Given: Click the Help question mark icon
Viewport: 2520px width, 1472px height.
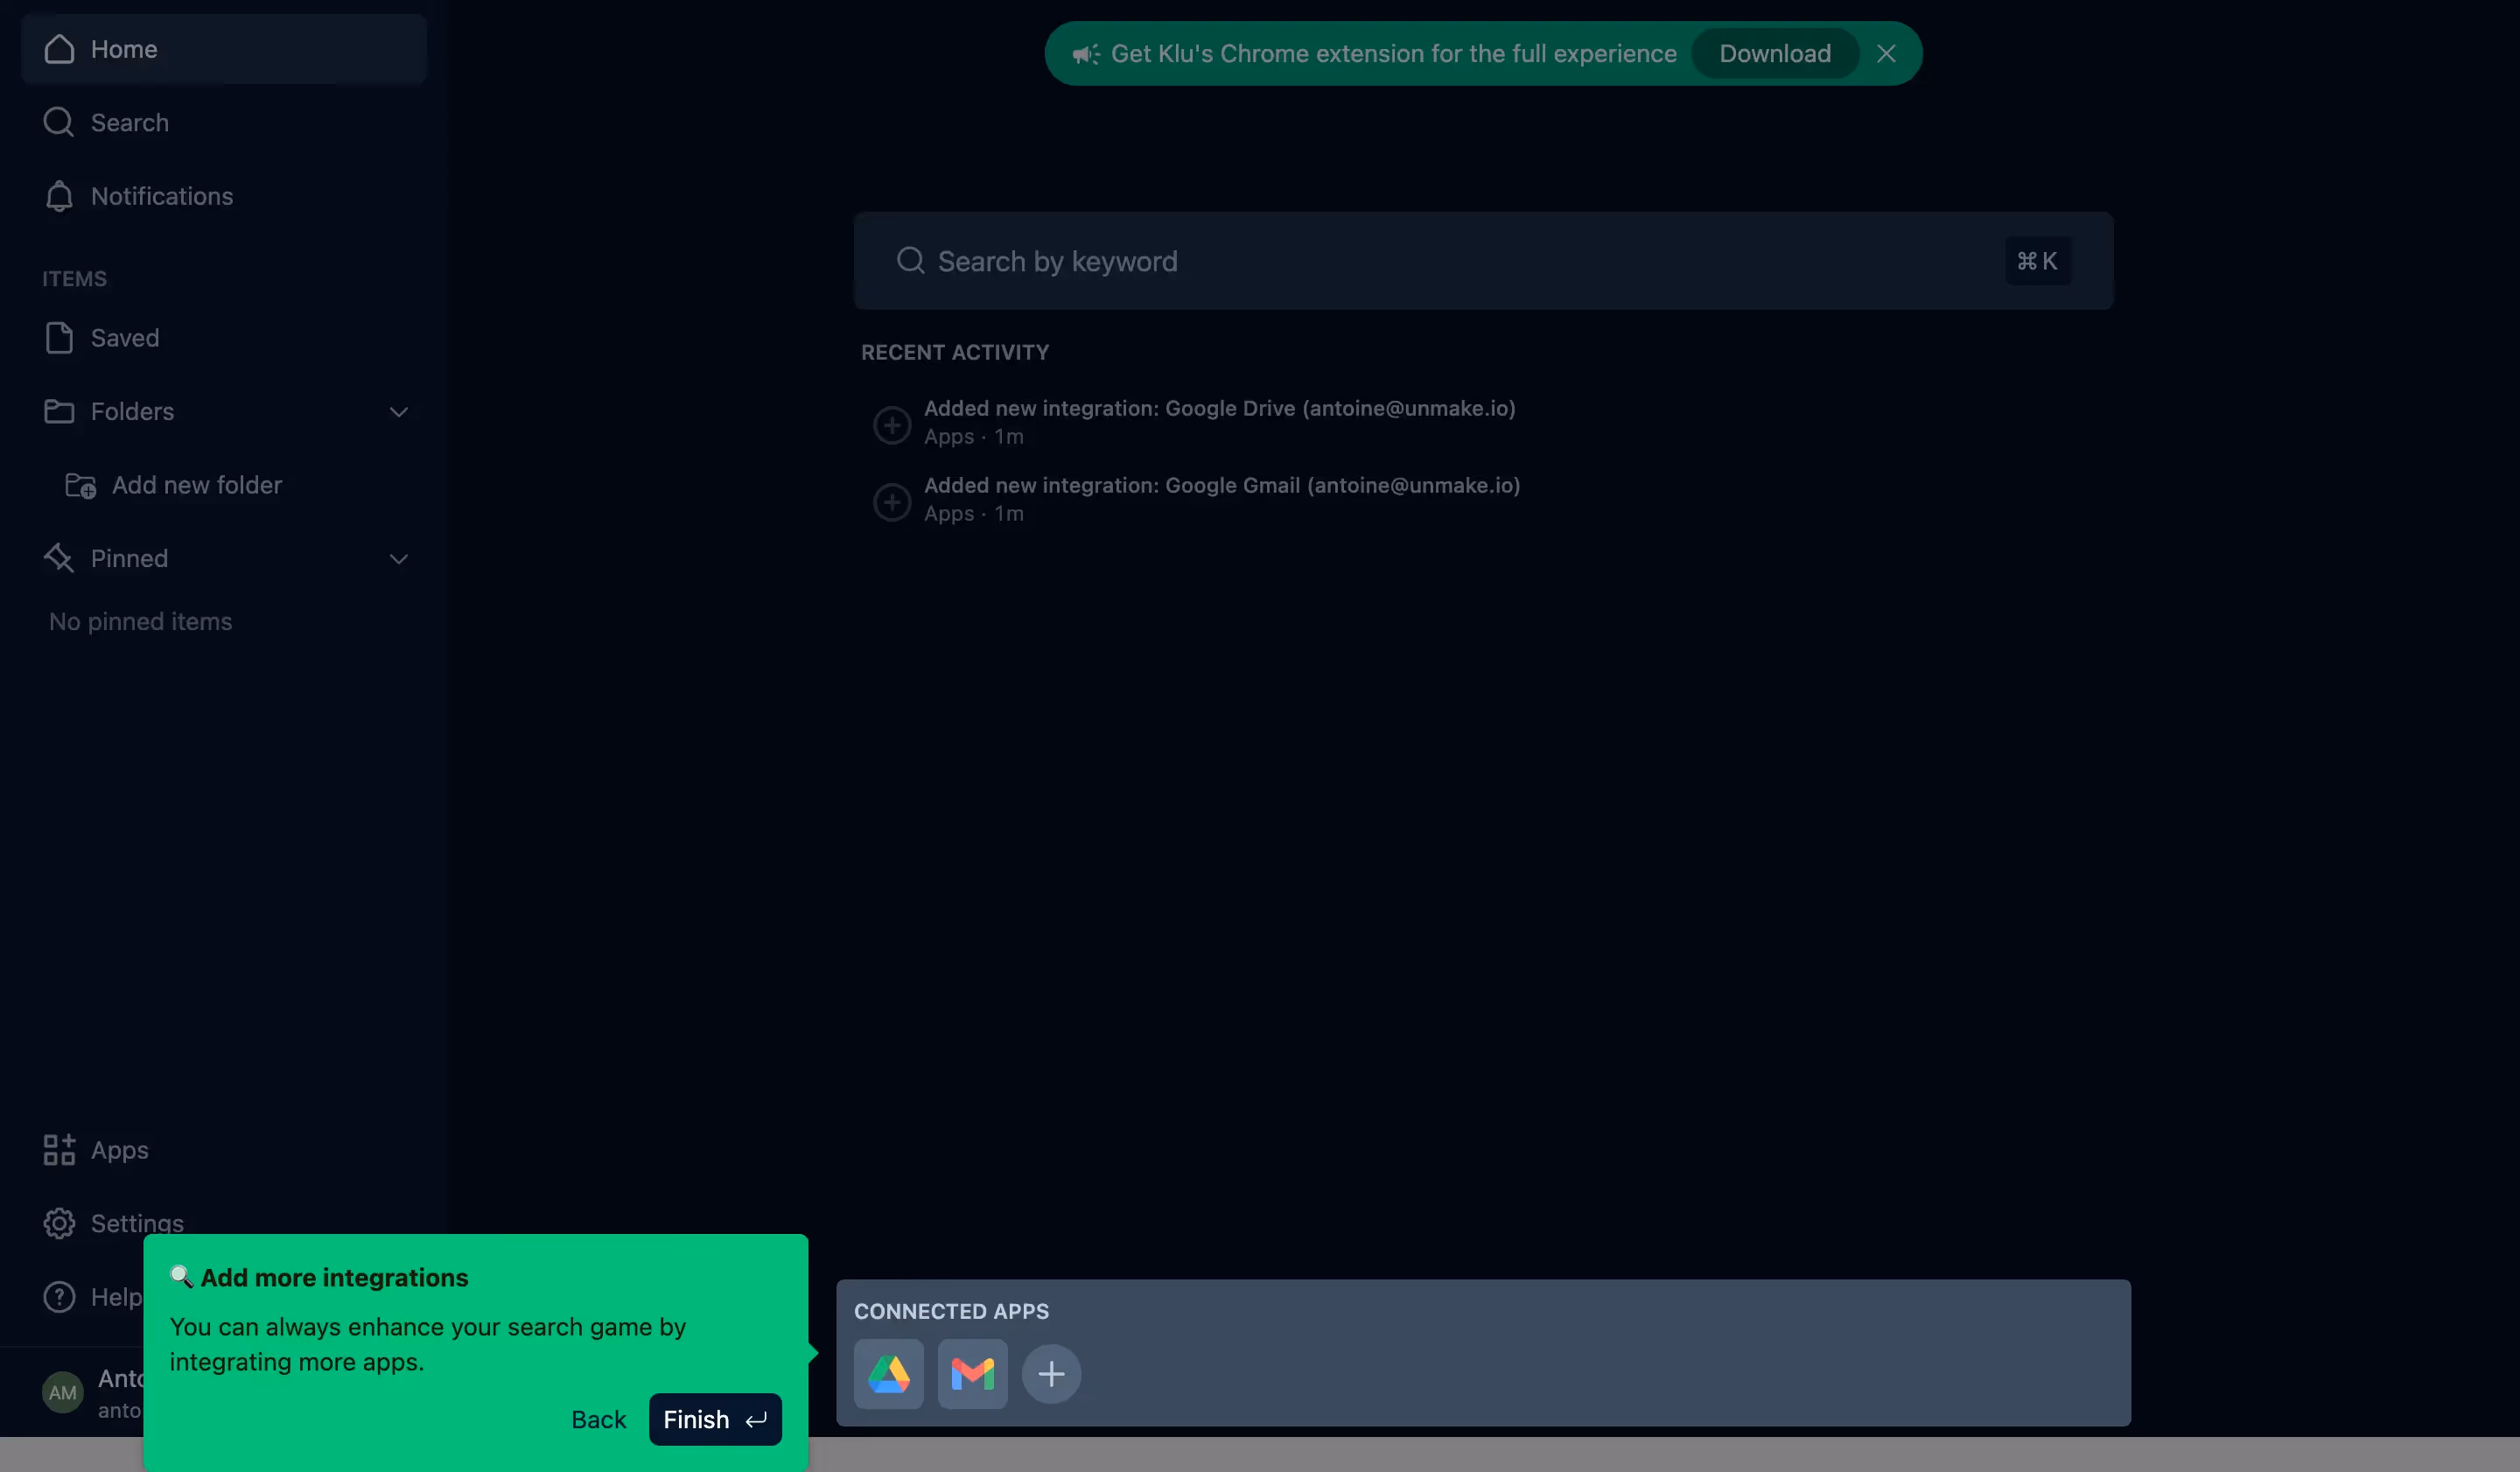Looking at the screenshot, I should (x=59, y=1297).
